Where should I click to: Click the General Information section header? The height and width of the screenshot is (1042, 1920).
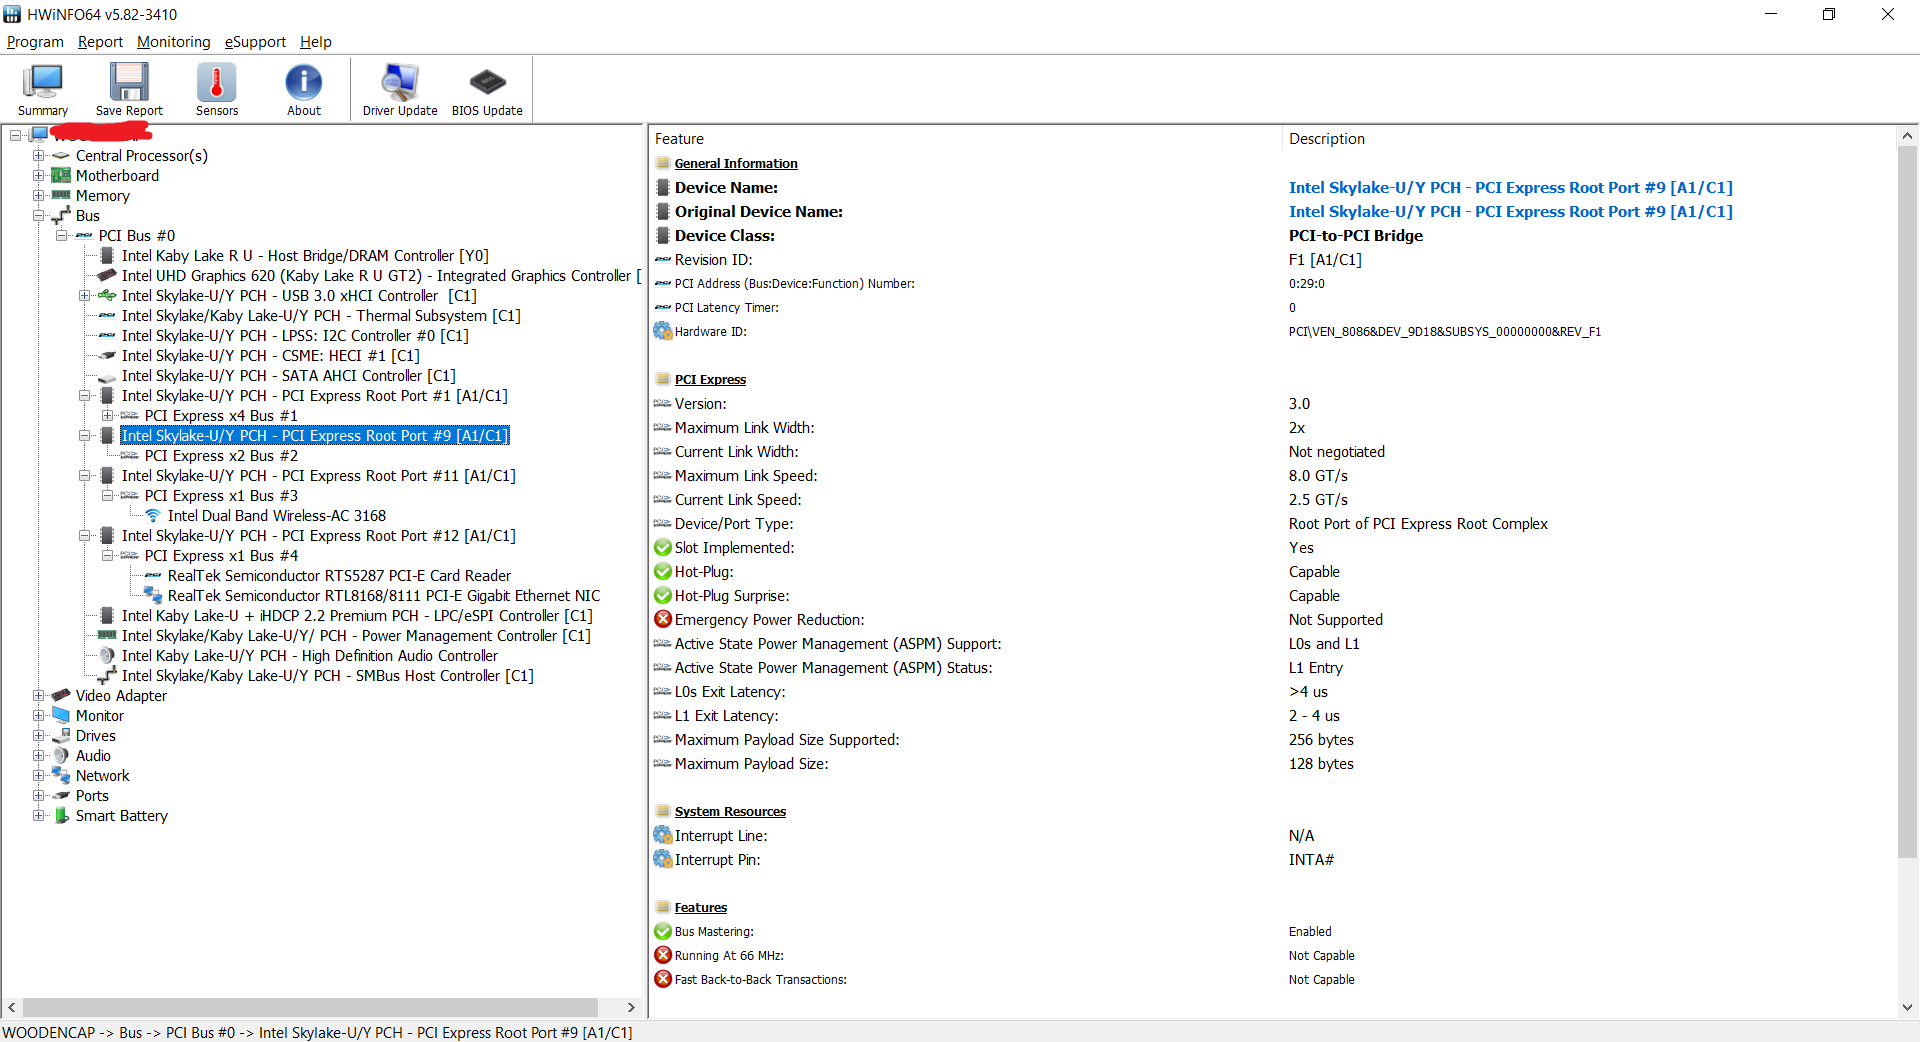pyautogui.click(x=736, y=164)
